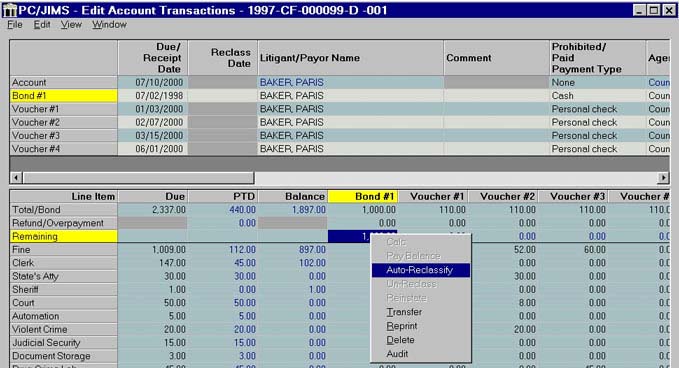Click the 2,337.00 total due value
The image size is (679, 368).
click(x=169, y=210)
